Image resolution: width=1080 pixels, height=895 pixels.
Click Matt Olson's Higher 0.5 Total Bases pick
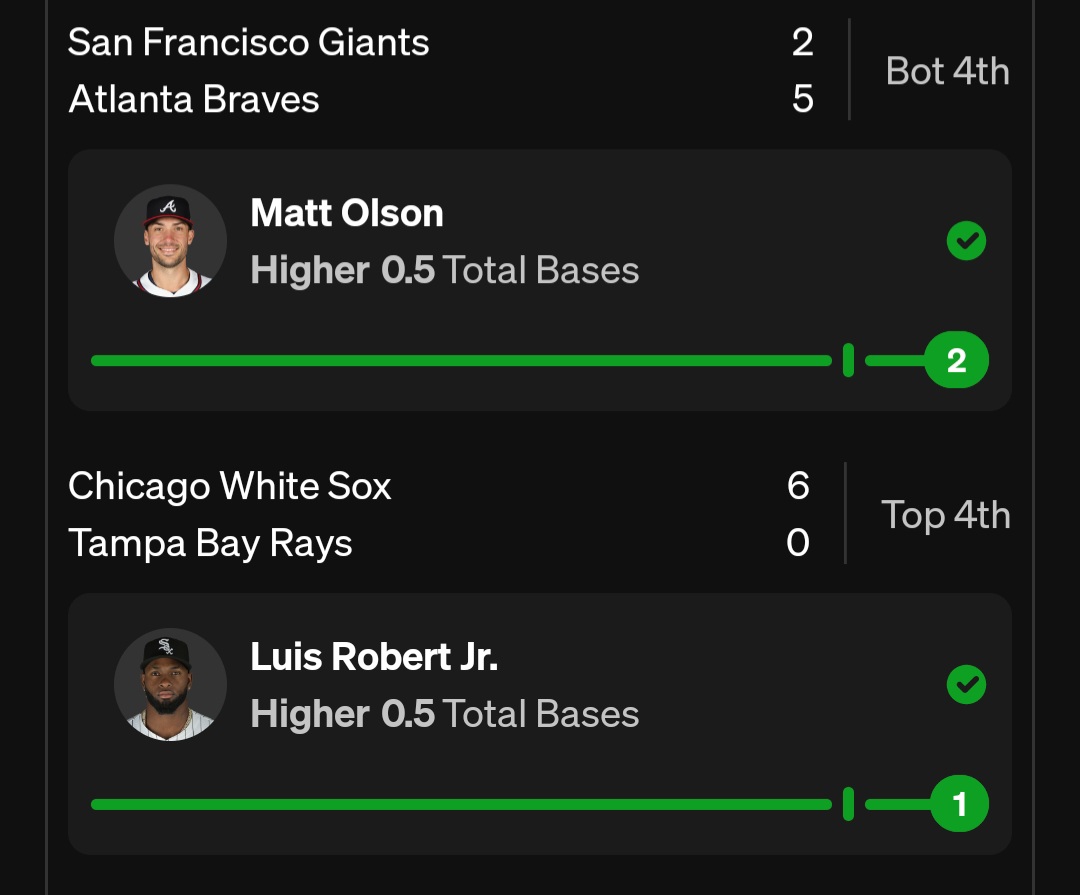[444, 270]
